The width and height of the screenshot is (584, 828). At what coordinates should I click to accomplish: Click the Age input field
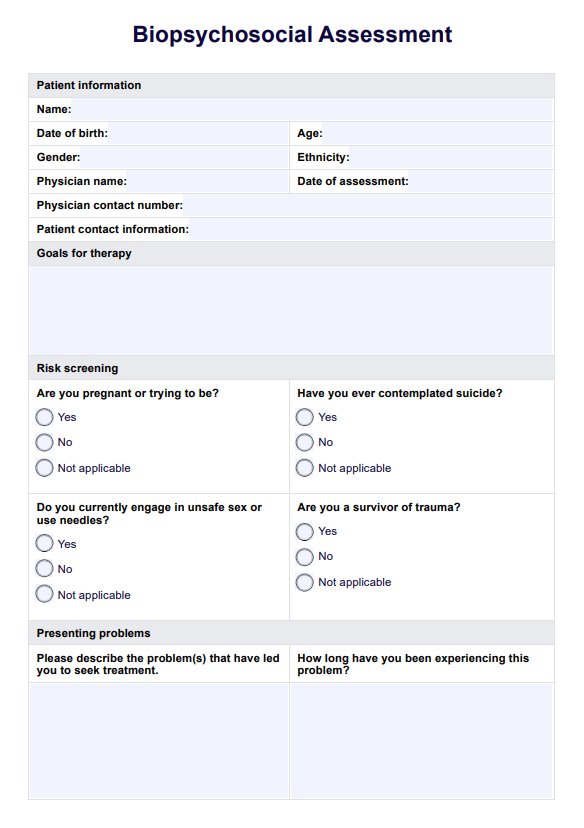(x=438, y=134)
